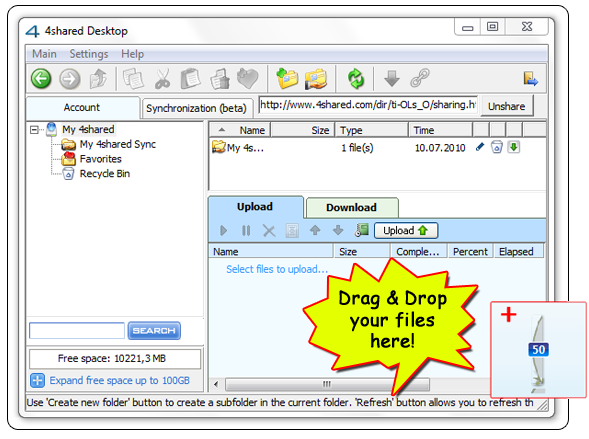Create new folder with the green-plus folder icon
The width and height of the screenshot is (589, 439).
287,78
